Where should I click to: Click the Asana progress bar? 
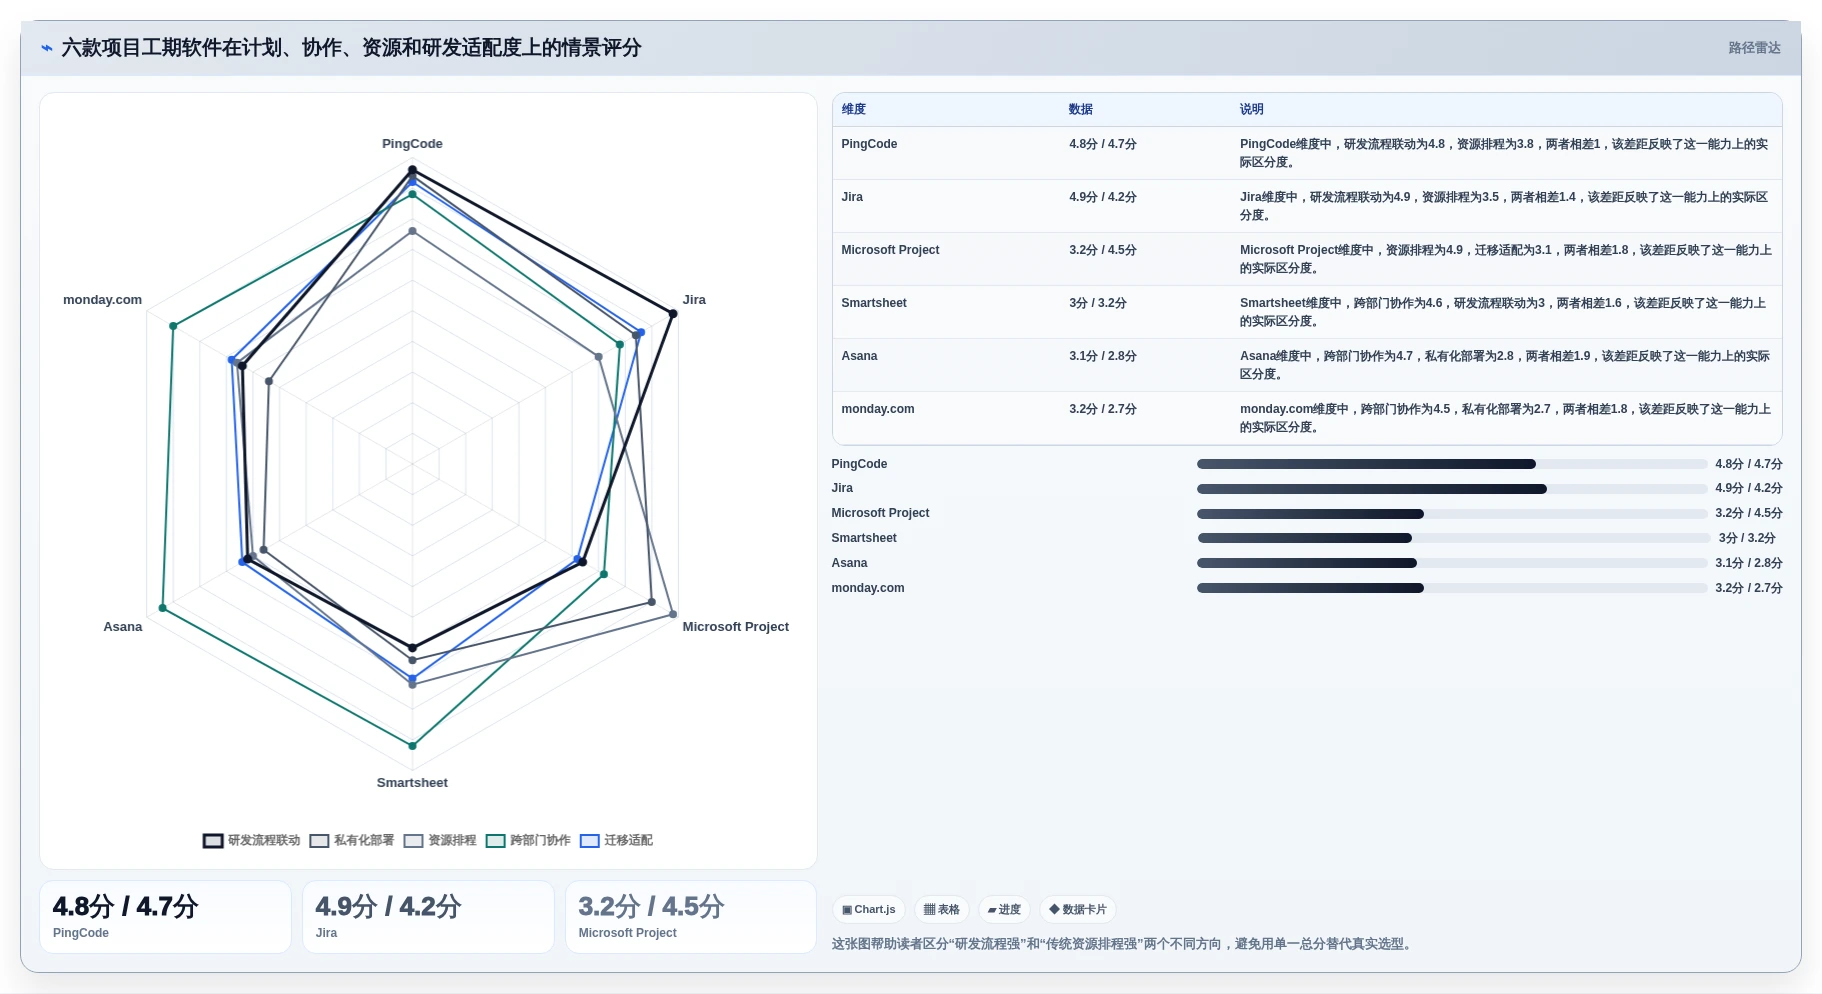tap(1452, 563)
